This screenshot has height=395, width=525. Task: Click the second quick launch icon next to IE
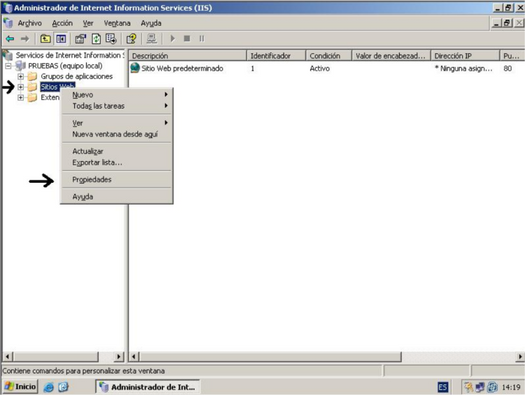pyautogui.click(x=63, y=387)
